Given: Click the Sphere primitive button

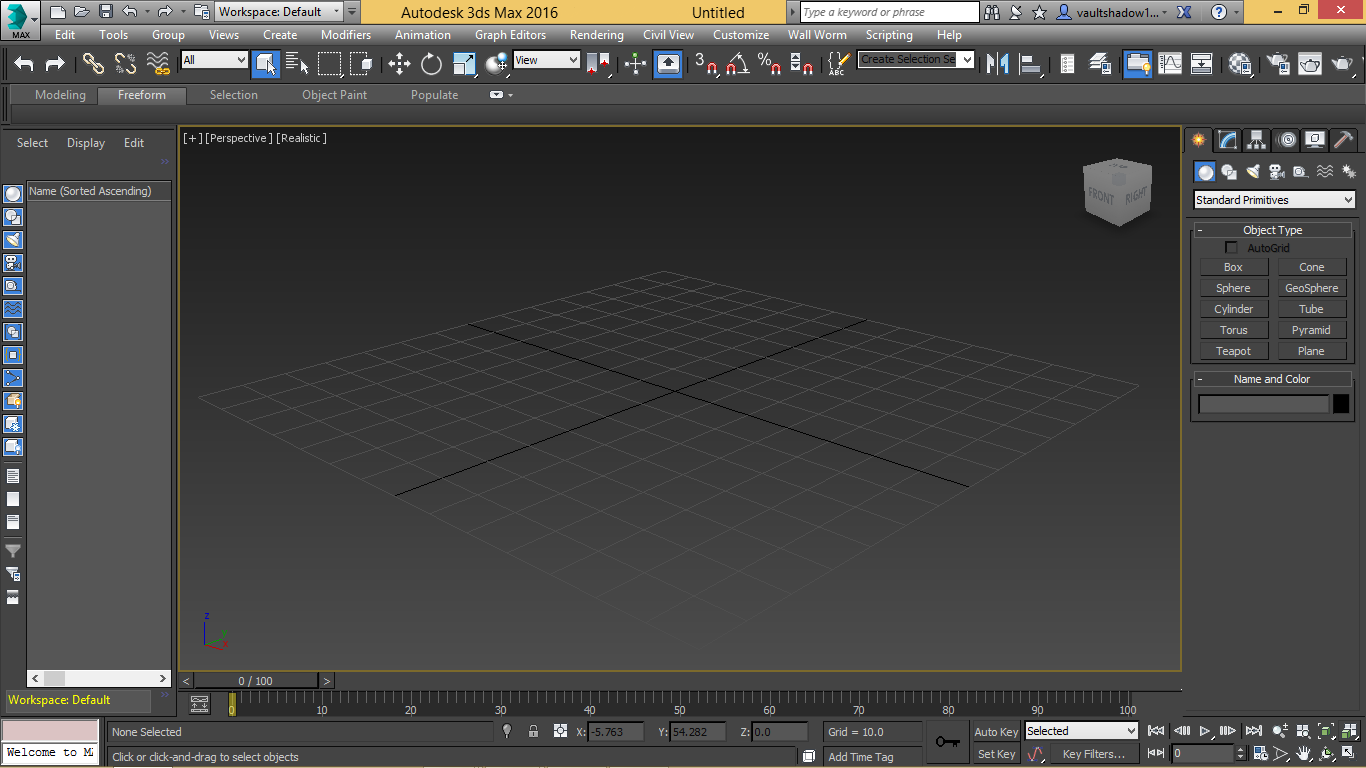Looking at the screenshot, I should point(1233,288).
